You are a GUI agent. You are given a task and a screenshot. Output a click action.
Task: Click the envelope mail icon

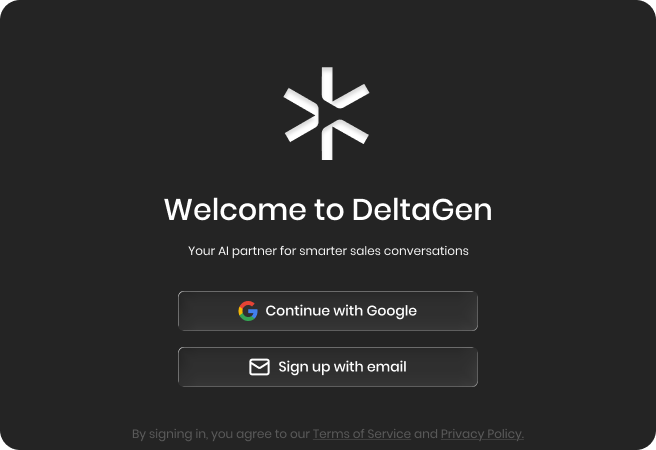coord(259,367)
